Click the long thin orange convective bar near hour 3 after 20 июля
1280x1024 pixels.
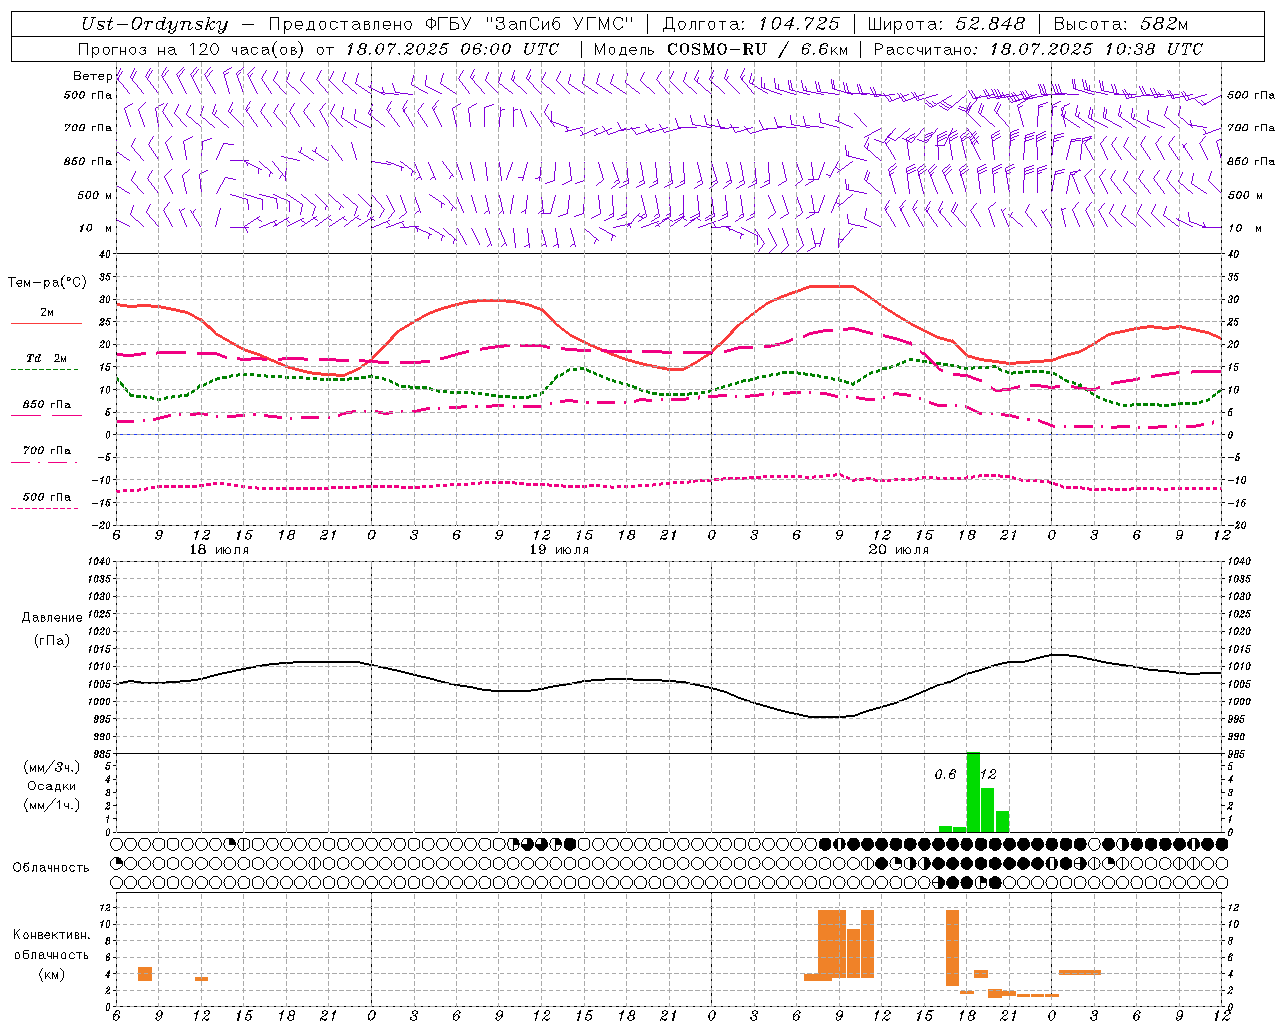click(x=1080, y=972)
